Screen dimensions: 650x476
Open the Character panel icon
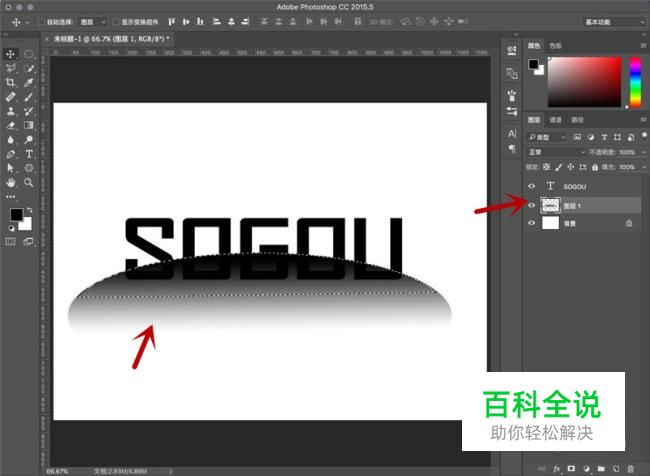pos(512,134)
